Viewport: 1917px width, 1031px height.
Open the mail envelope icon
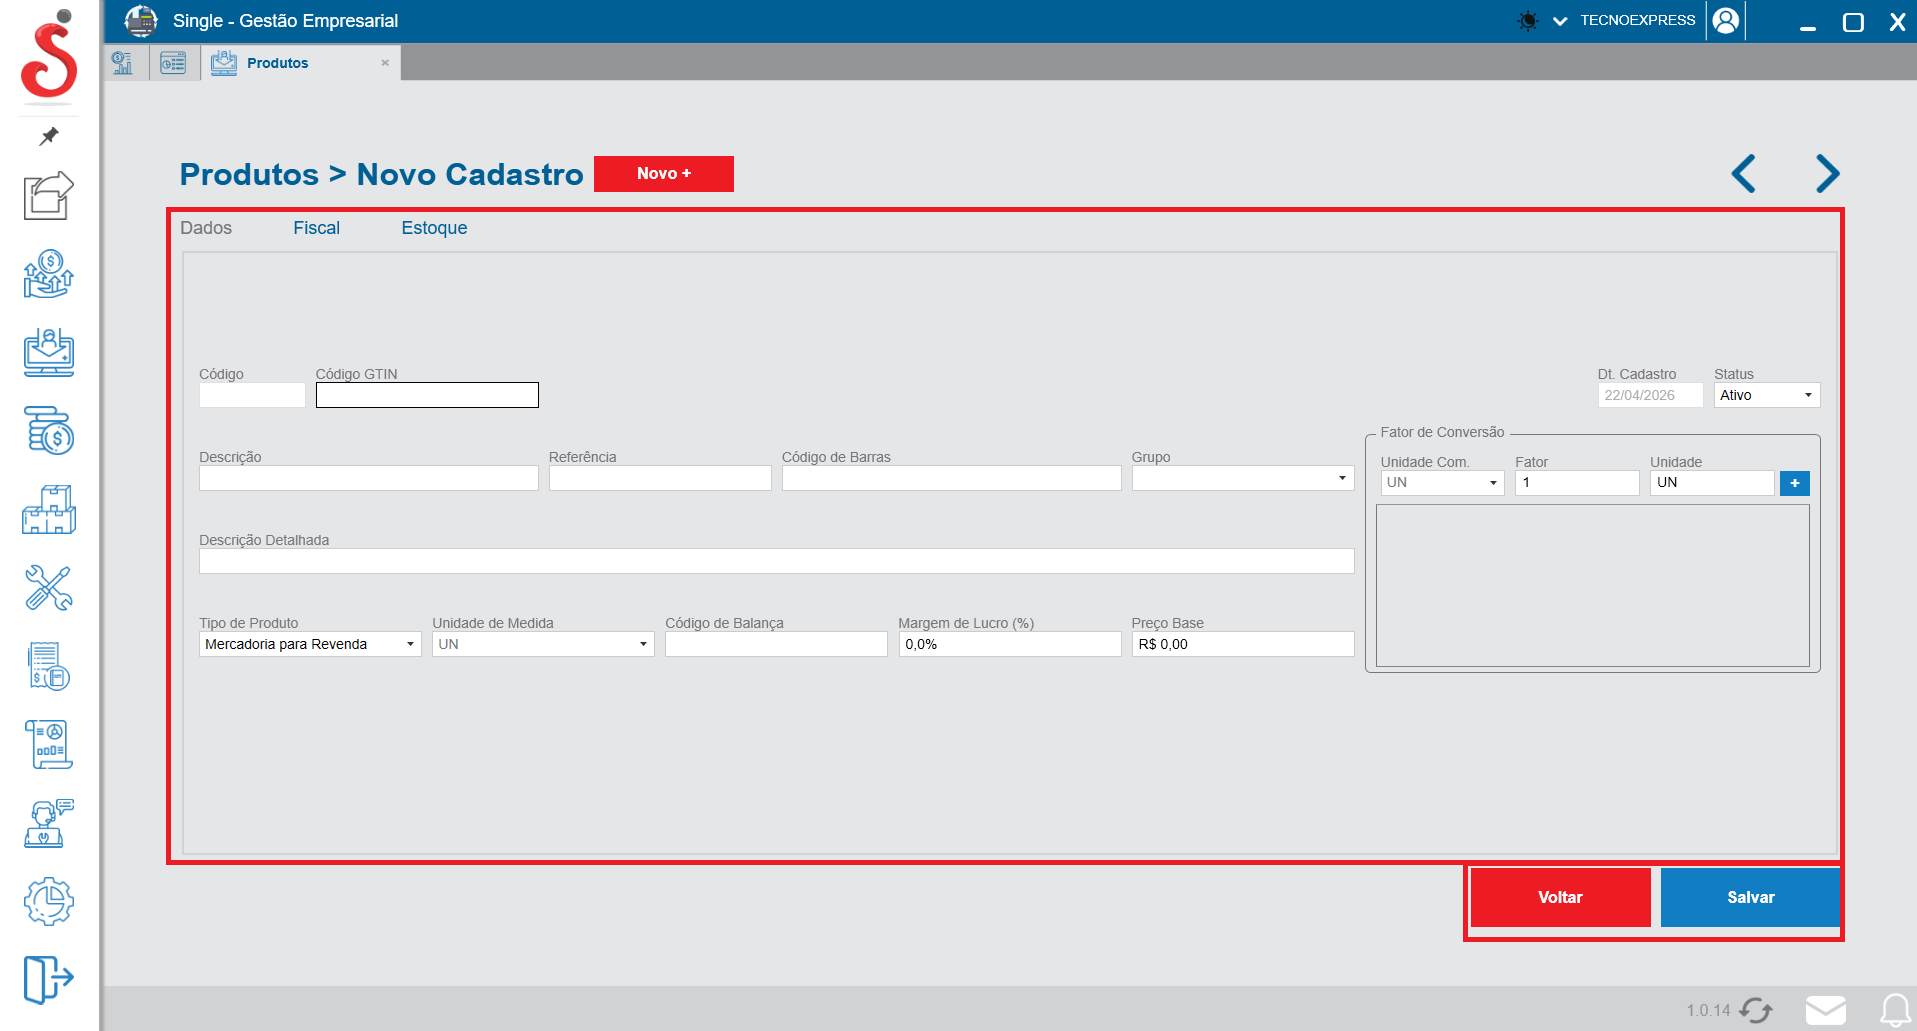pos(1825,1010)
